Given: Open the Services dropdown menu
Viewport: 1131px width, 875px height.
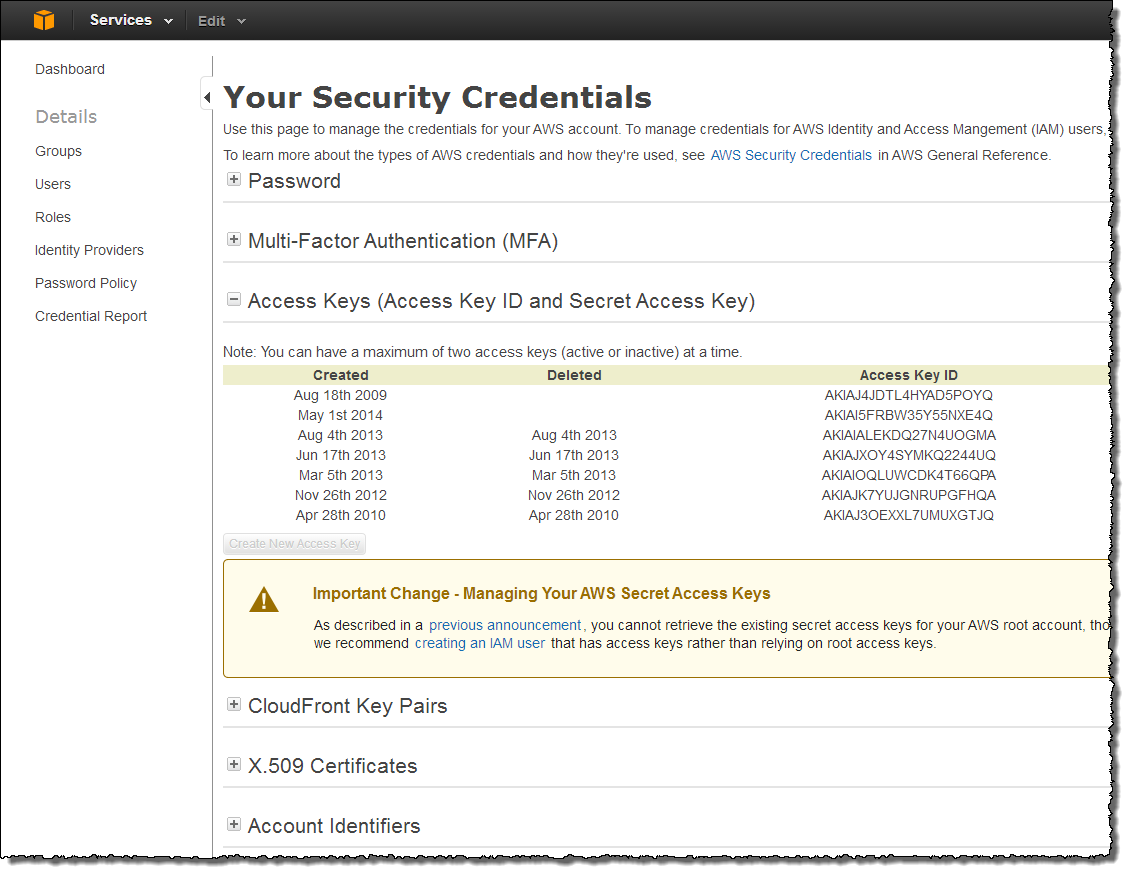Looking at the screenshot, I should [x=131, y=20].
